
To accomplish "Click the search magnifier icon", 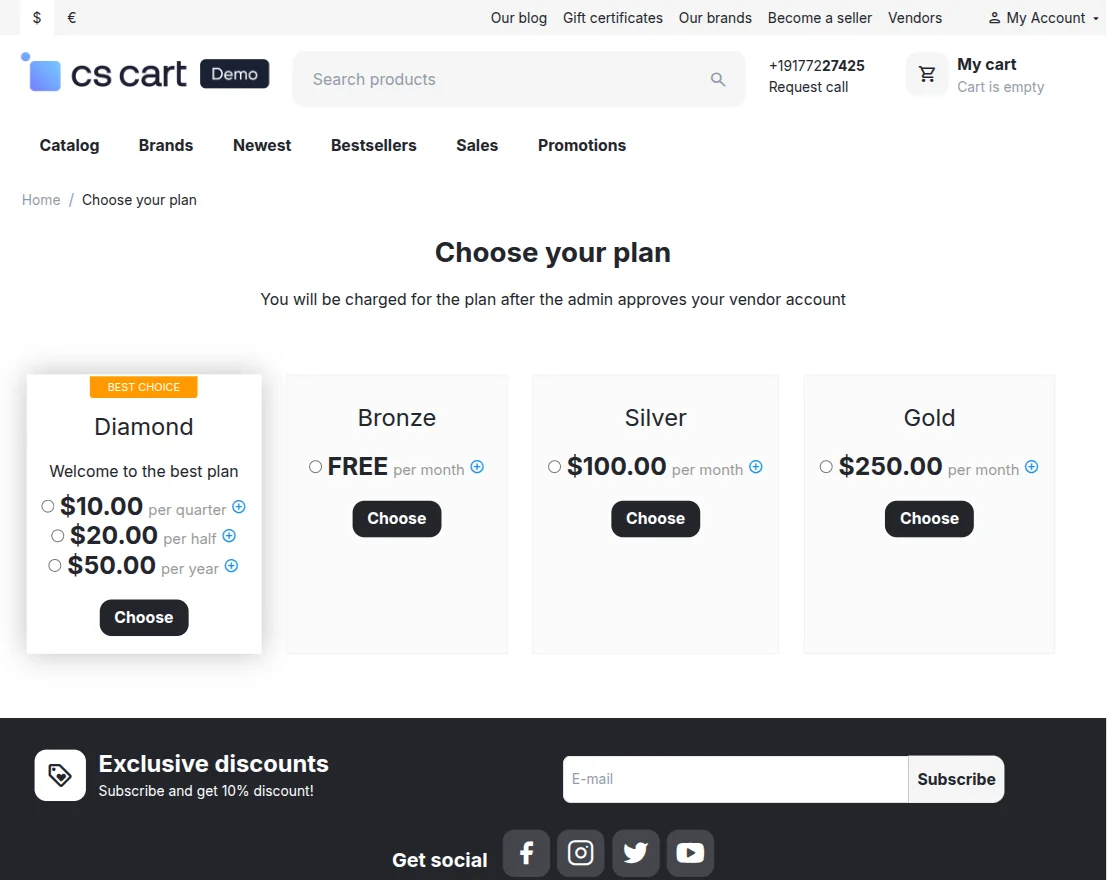I will click(718, 79).
